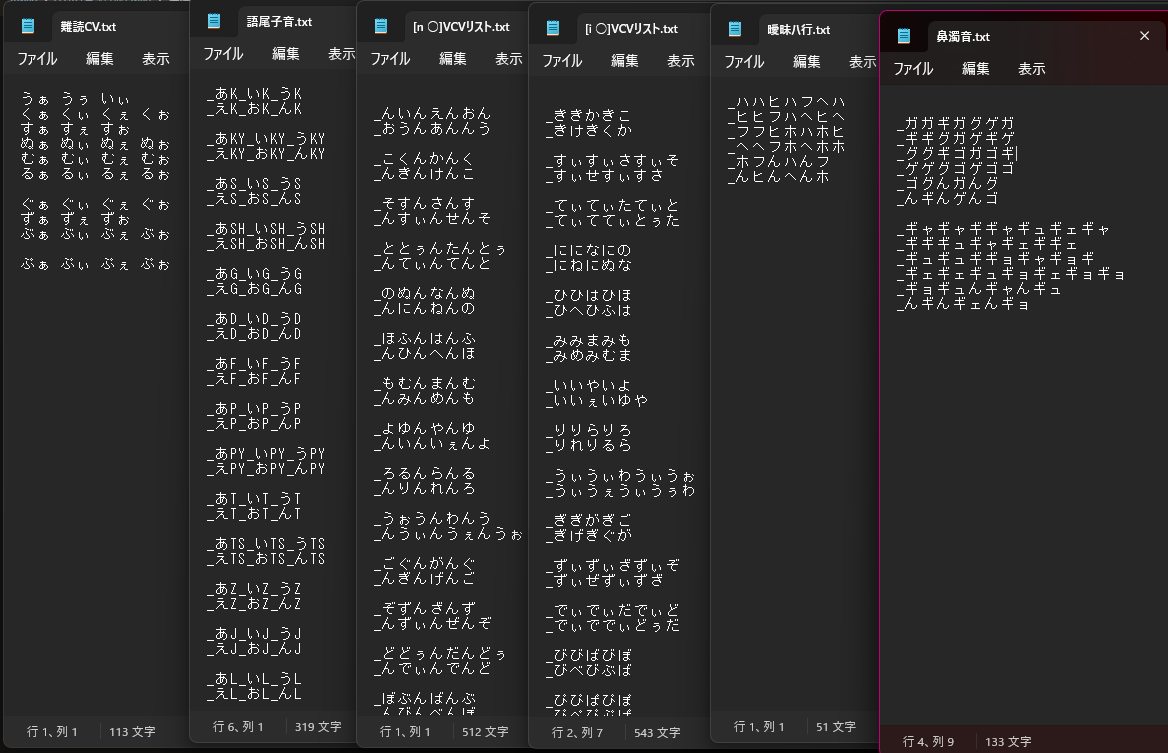Click line _えTS_おTS_んTS in 語尾子音.txt
Image resolution: width=1168 pixels, height=753 pixels.
click(x=266, y=559)
